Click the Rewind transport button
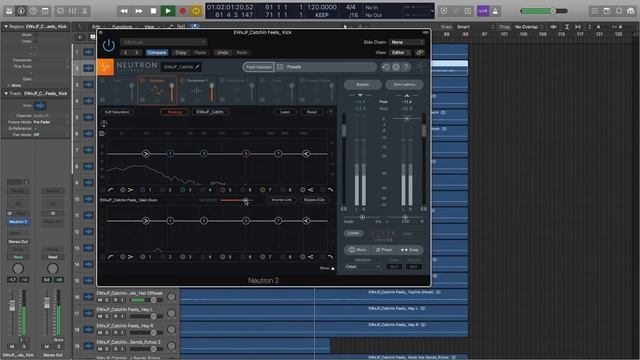The image size is (640, 360). pos(124,11)
